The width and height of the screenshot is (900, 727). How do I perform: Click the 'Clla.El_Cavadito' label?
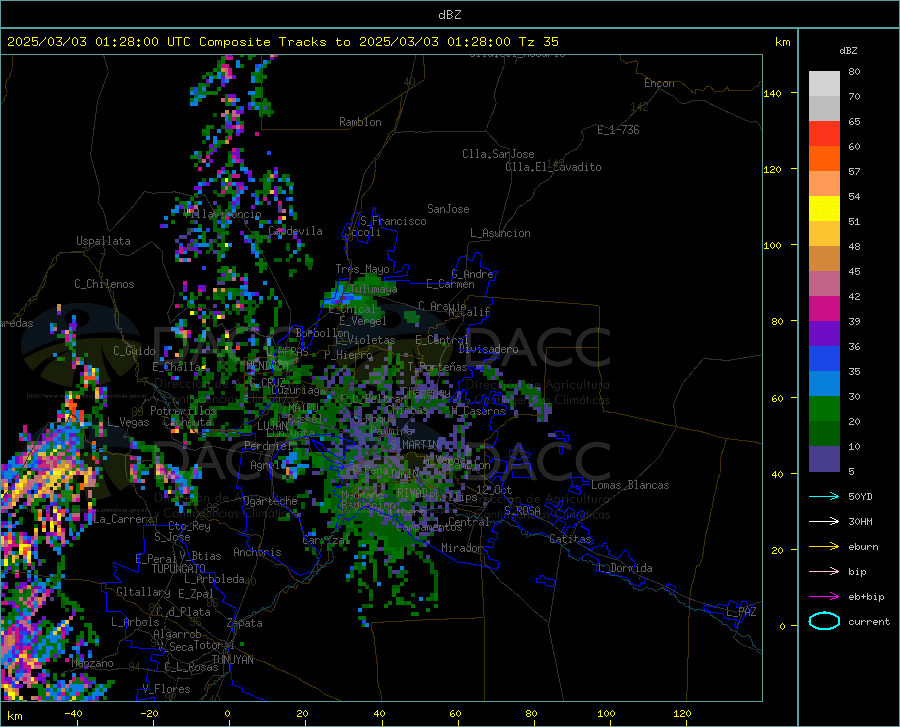point(553,167)
